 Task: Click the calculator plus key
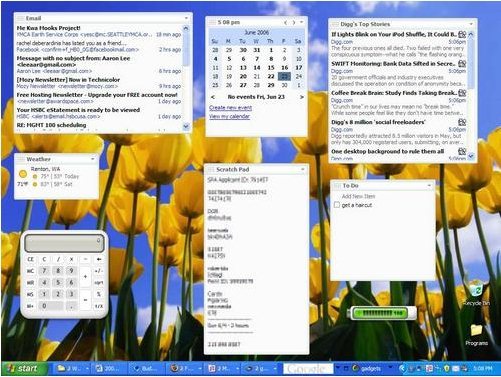coord(85,276)
